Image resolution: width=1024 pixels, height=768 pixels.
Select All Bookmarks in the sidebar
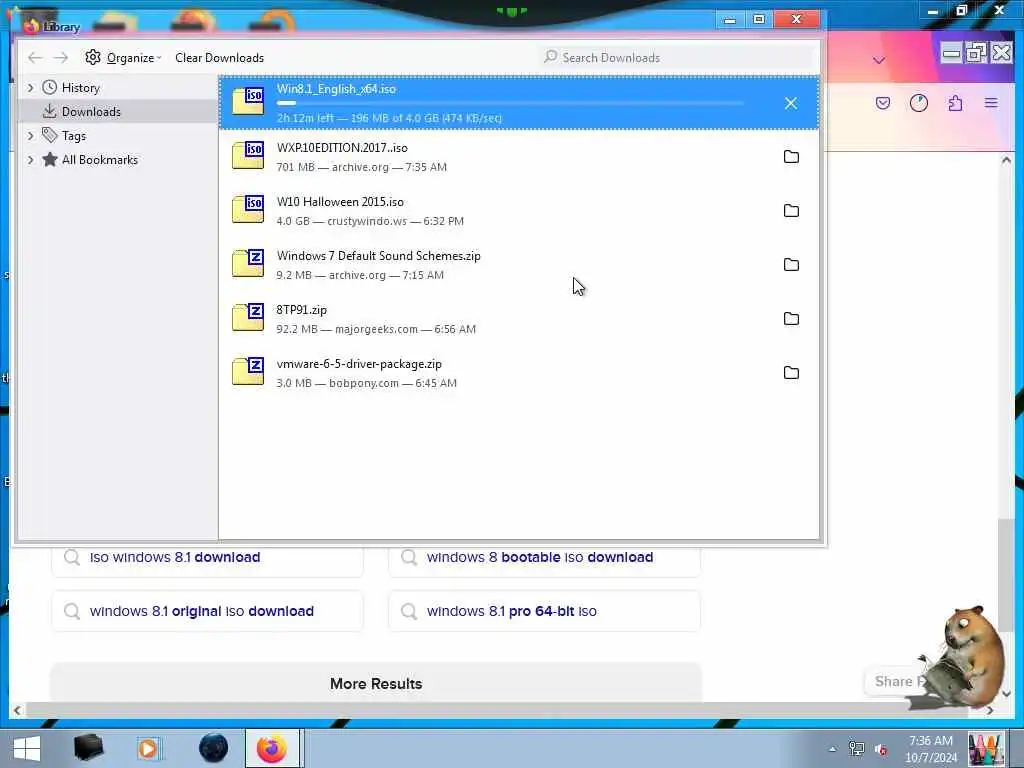point(99,159)
